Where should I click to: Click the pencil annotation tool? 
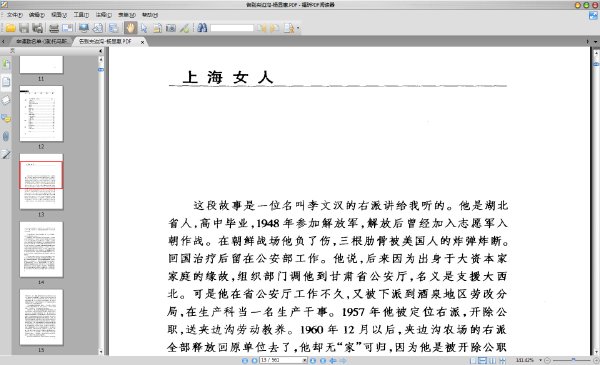184,28
